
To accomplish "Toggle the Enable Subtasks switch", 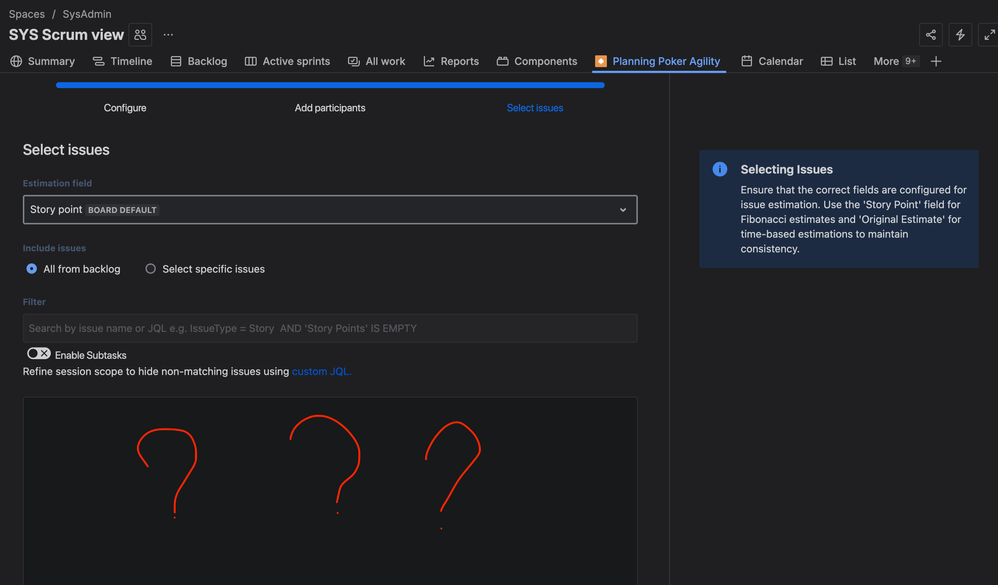I will 39,354.
